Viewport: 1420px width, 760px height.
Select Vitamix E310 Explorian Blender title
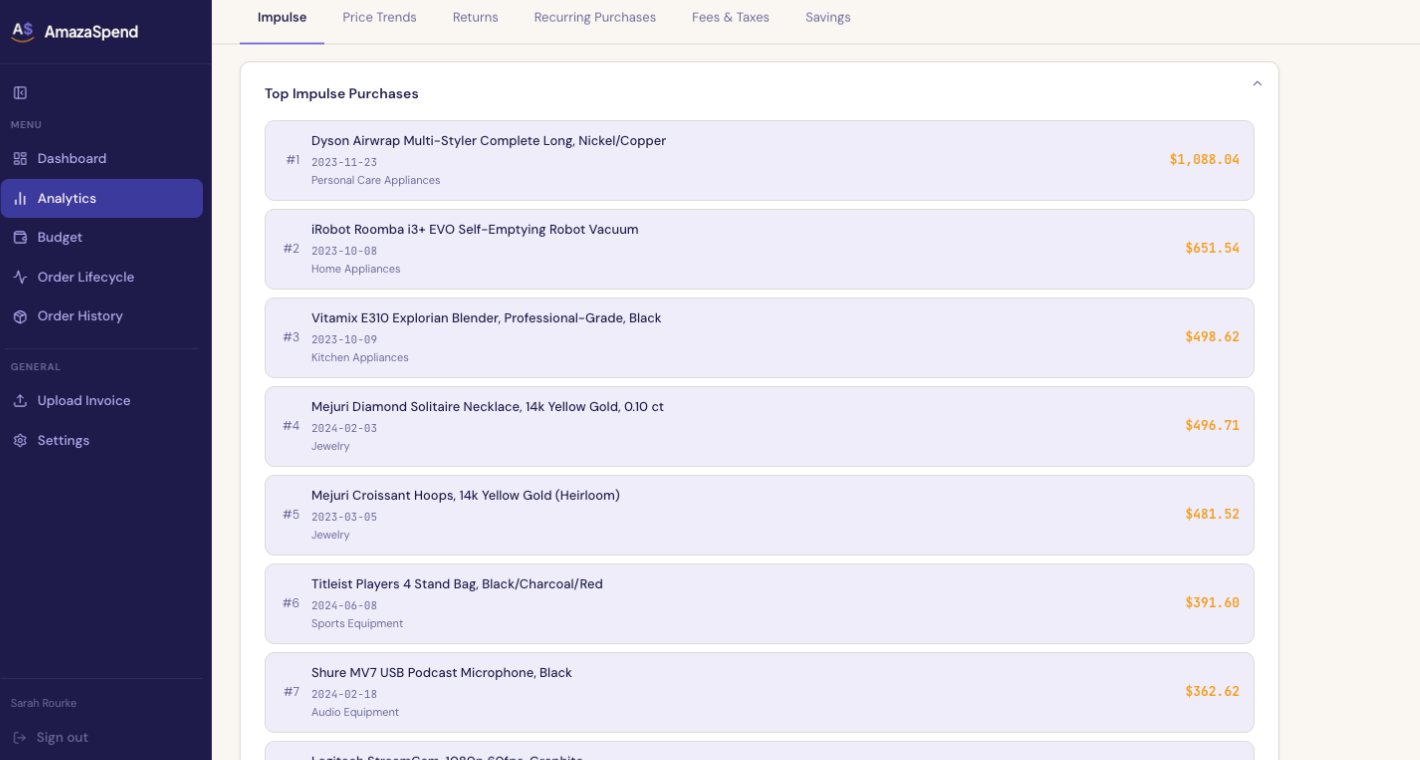click(486, 318)
